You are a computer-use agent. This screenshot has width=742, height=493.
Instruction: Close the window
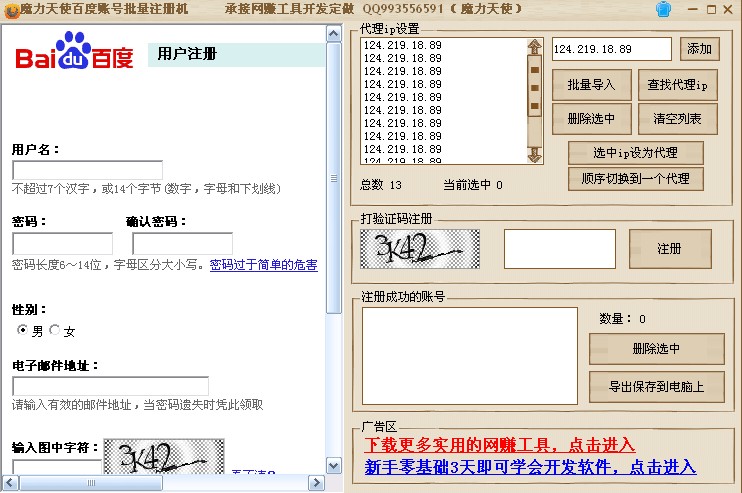728,9
